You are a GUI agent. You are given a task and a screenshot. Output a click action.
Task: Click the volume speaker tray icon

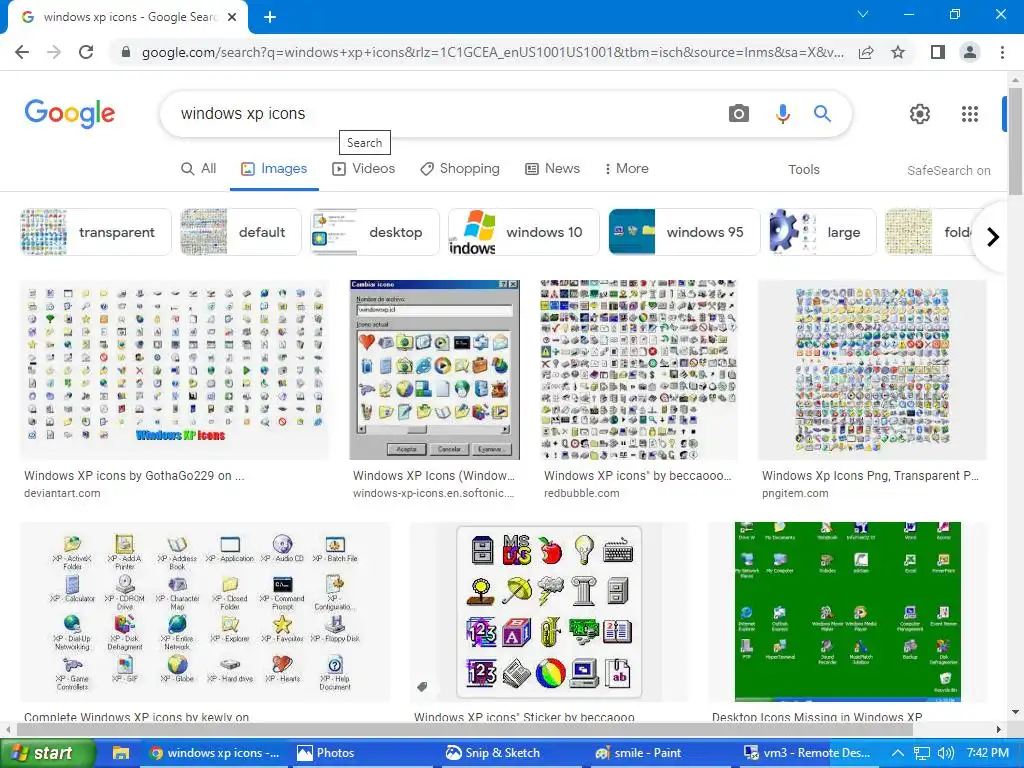946,753
